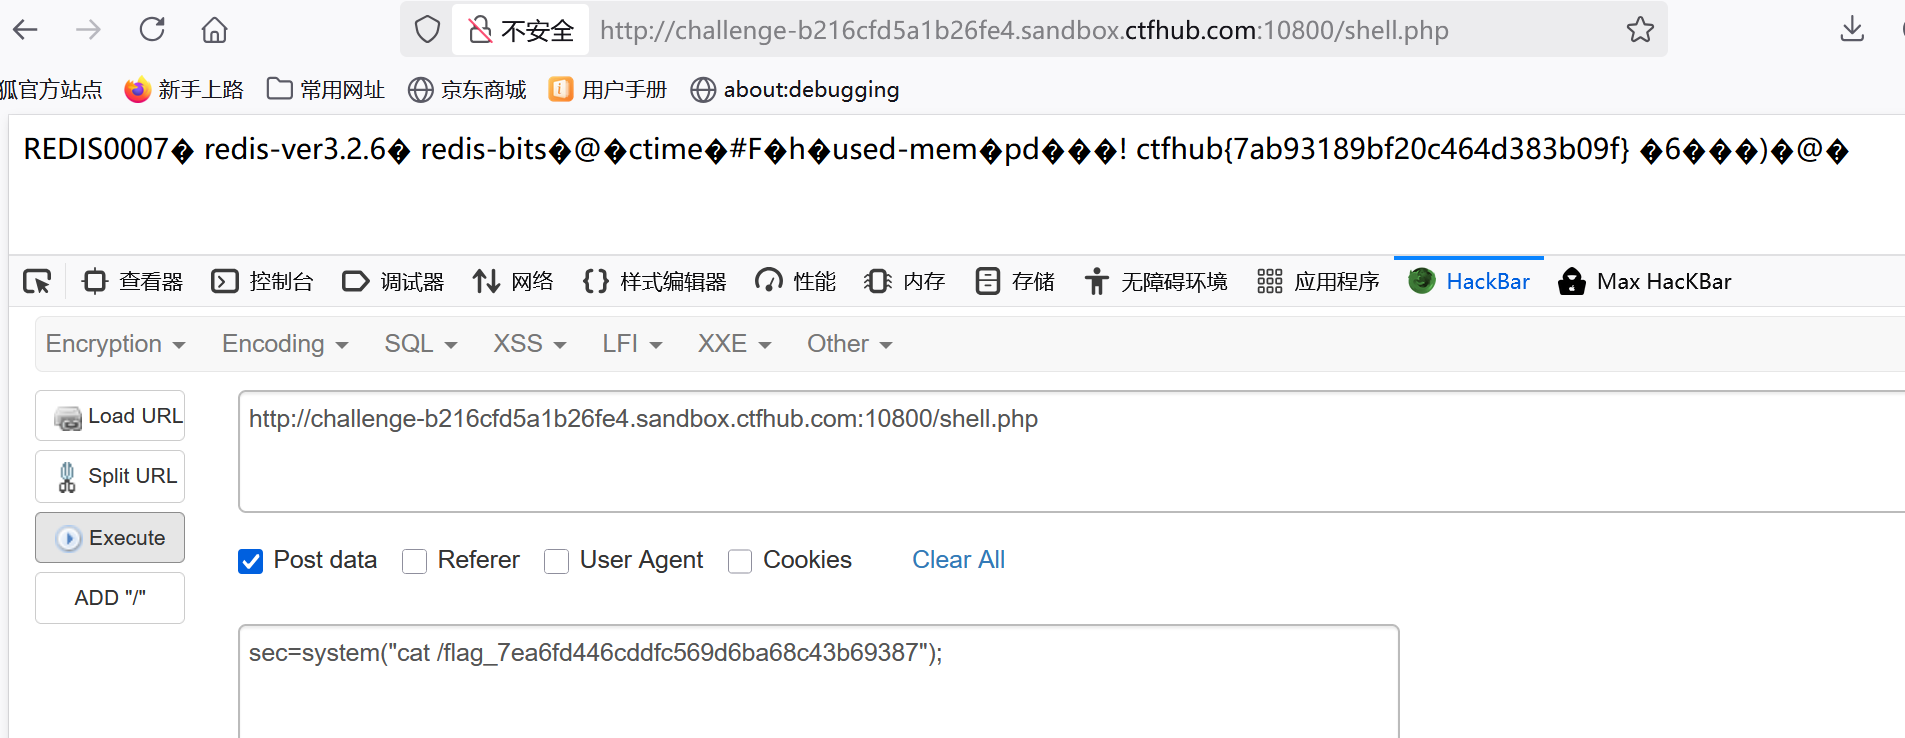This screenshot has width=1905, height=738.
Task: Click the Execute button
Action: coord(110,538)
